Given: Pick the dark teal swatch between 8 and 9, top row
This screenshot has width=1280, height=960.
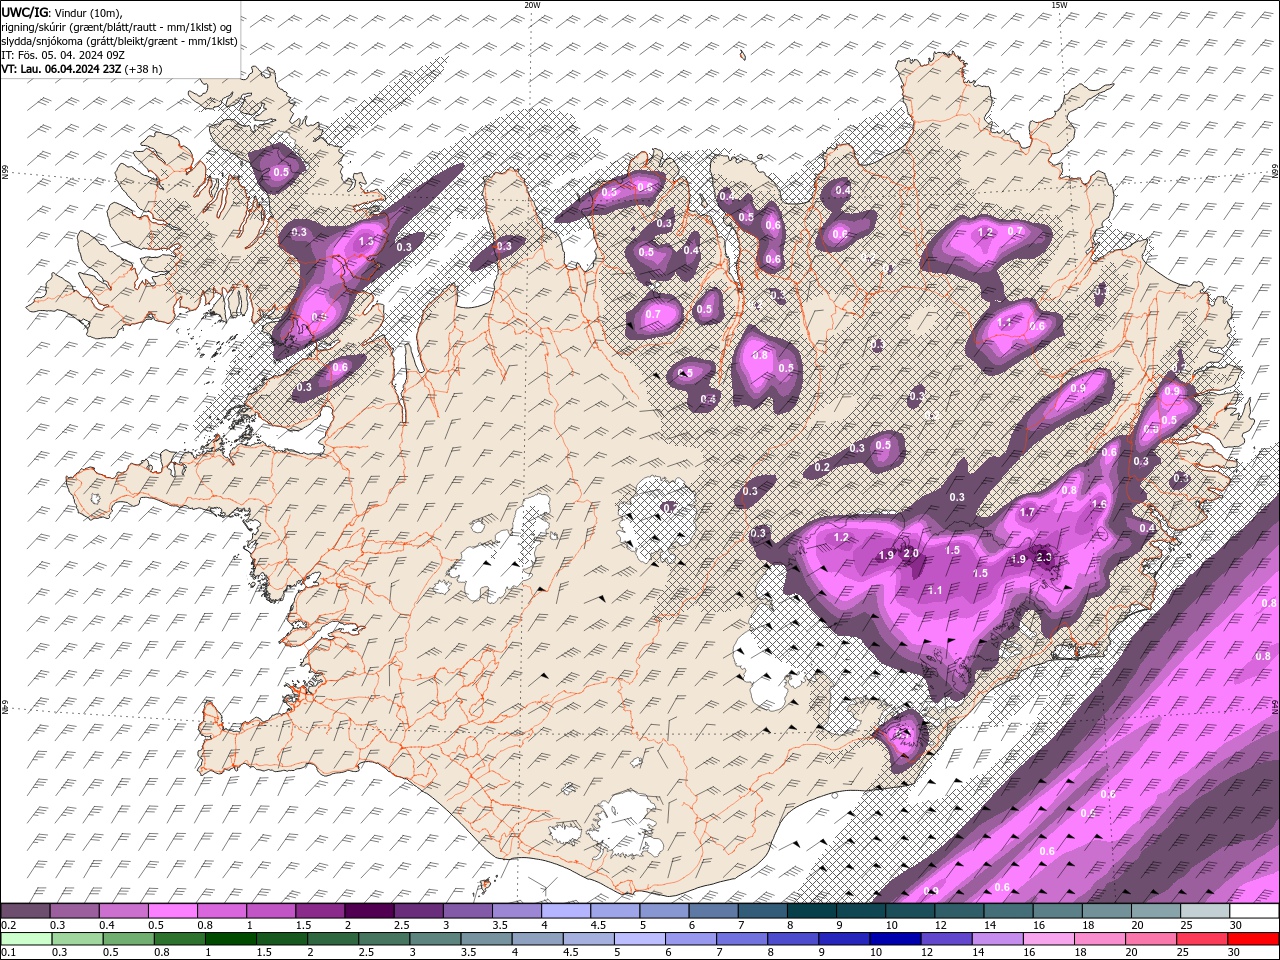Looking at the screenshot, I should tap(812, 911).
